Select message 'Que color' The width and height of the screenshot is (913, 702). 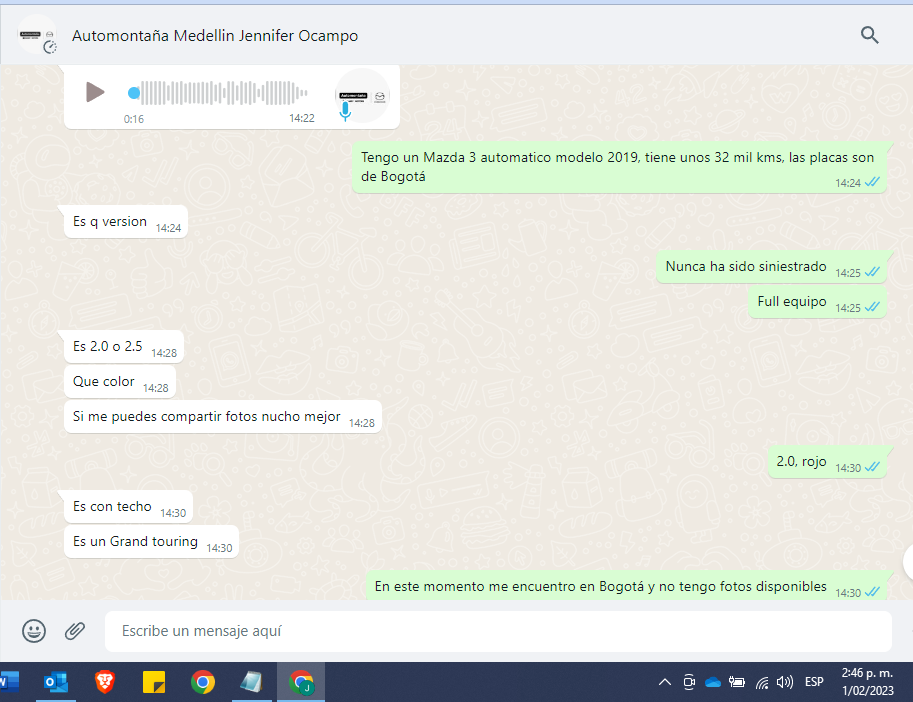click(x=120, y=382)
